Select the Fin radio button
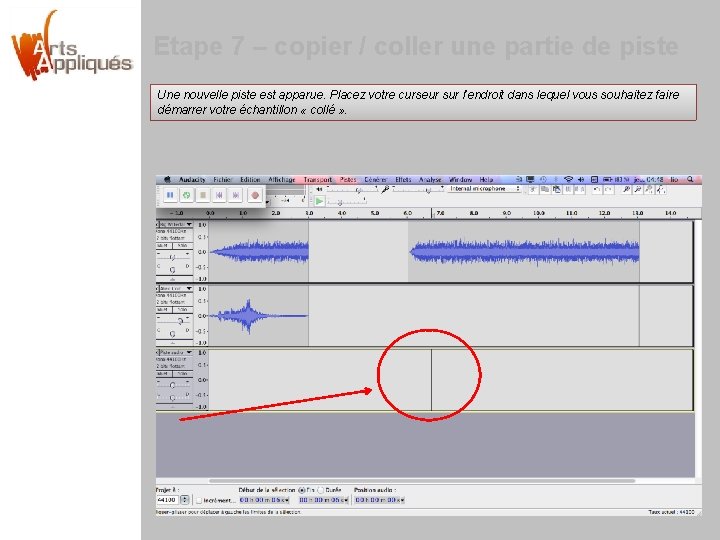 302,490
